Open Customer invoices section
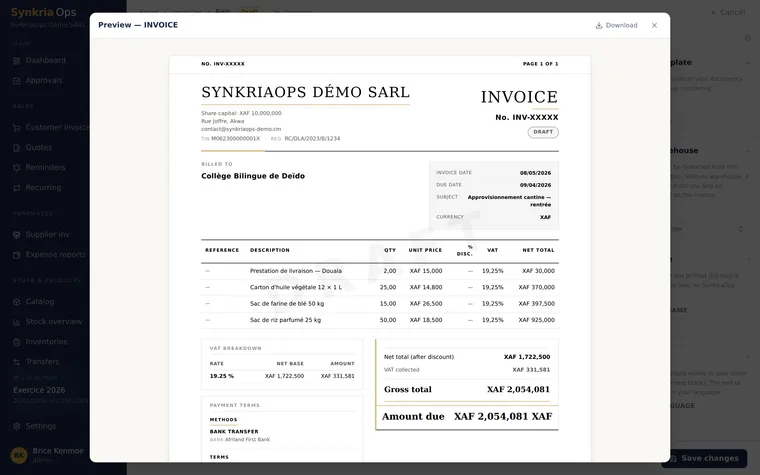Screen dimensions: 760x475 (x=49, y=127)
